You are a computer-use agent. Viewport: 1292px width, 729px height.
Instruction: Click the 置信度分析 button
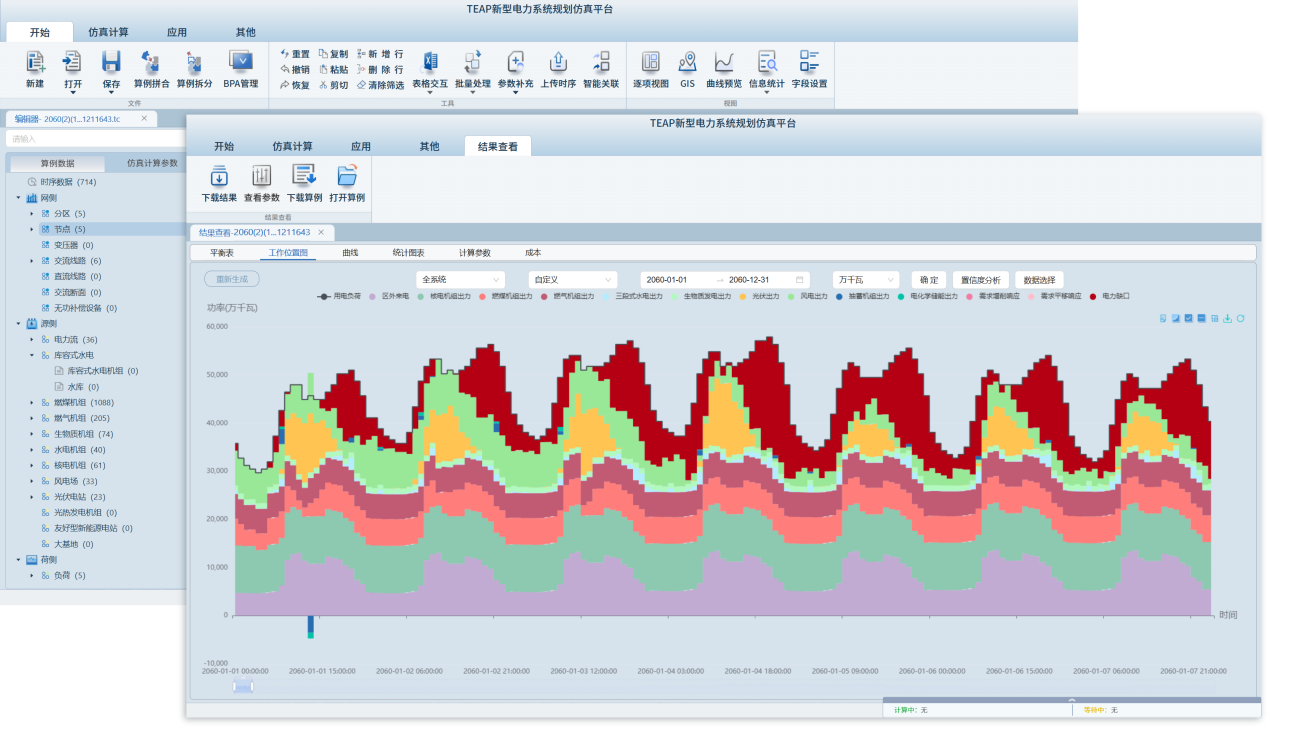(980, 280)
